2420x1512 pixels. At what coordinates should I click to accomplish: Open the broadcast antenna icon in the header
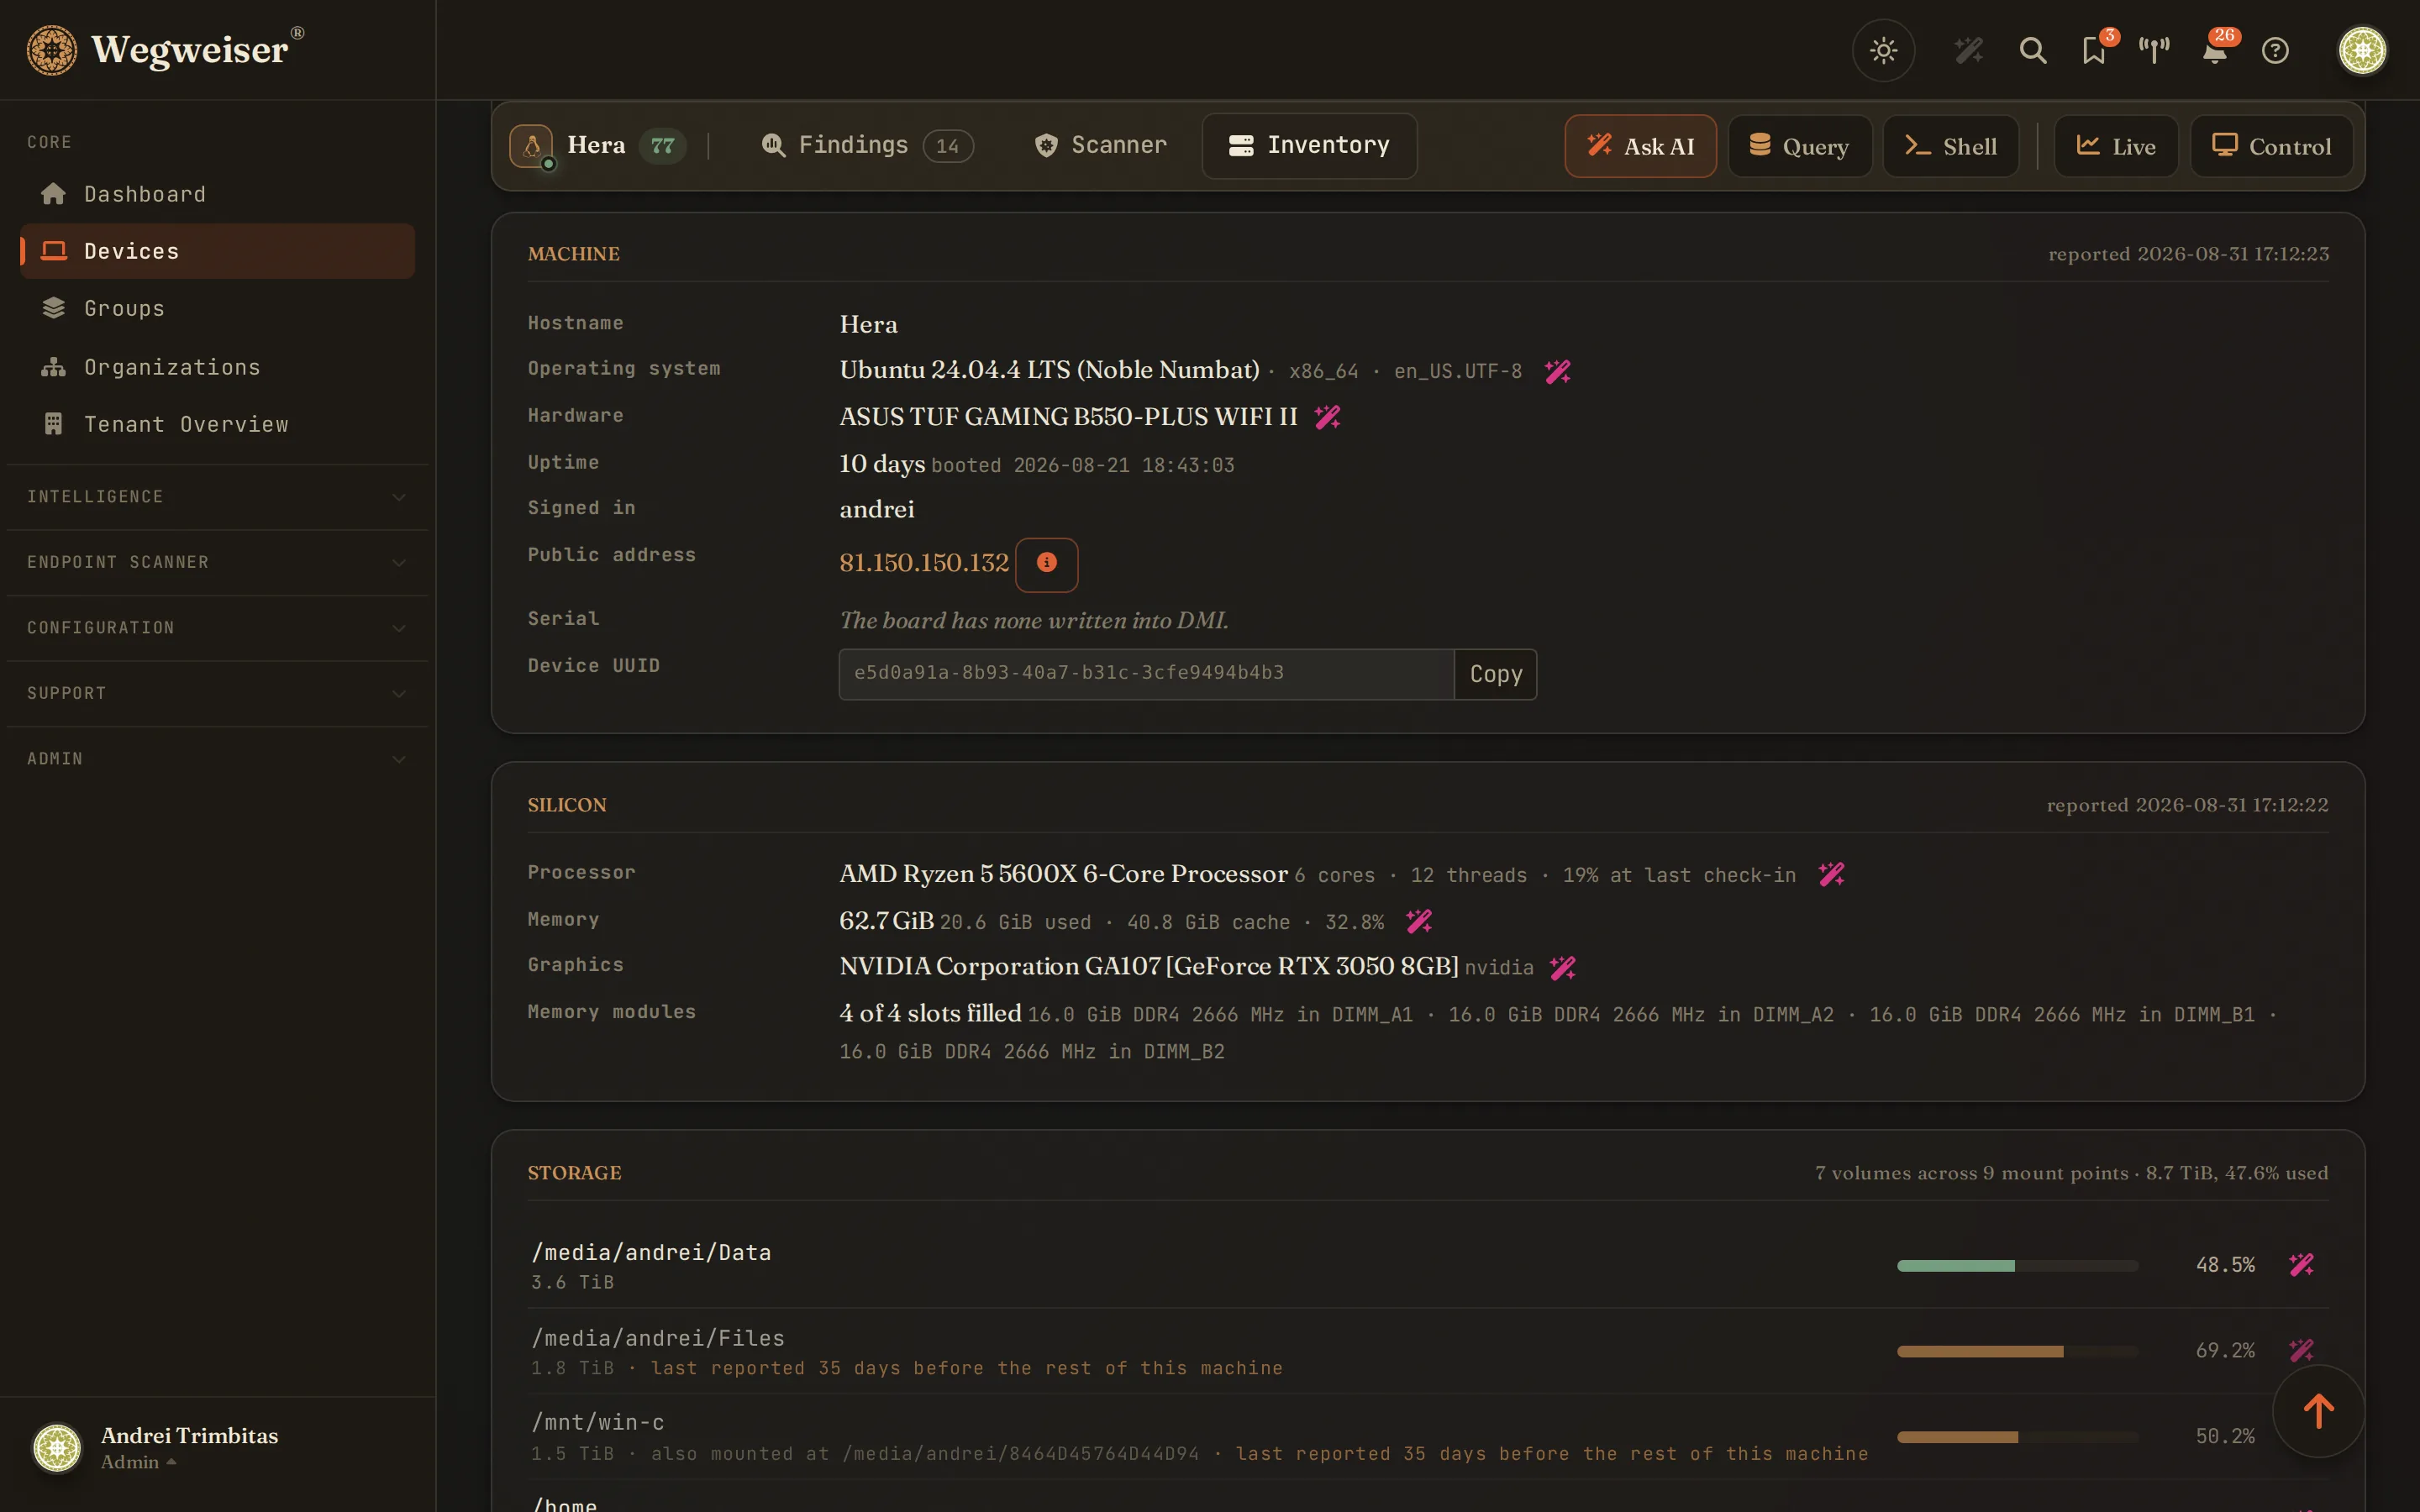coord(2154,50)
